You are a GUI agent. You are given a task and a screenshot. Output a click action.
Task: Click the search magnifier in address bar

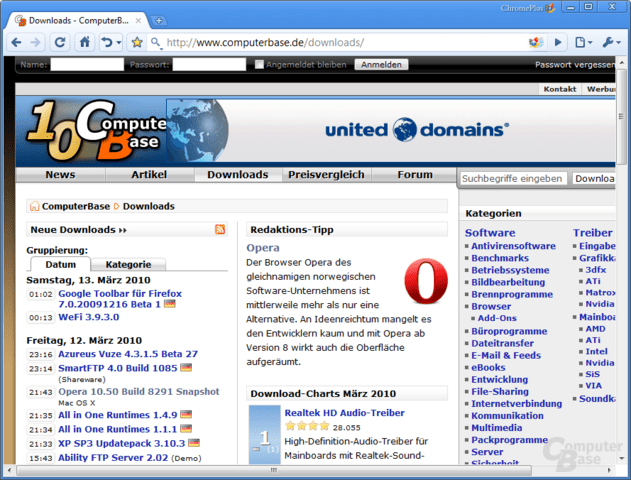[x=156, y=42]
